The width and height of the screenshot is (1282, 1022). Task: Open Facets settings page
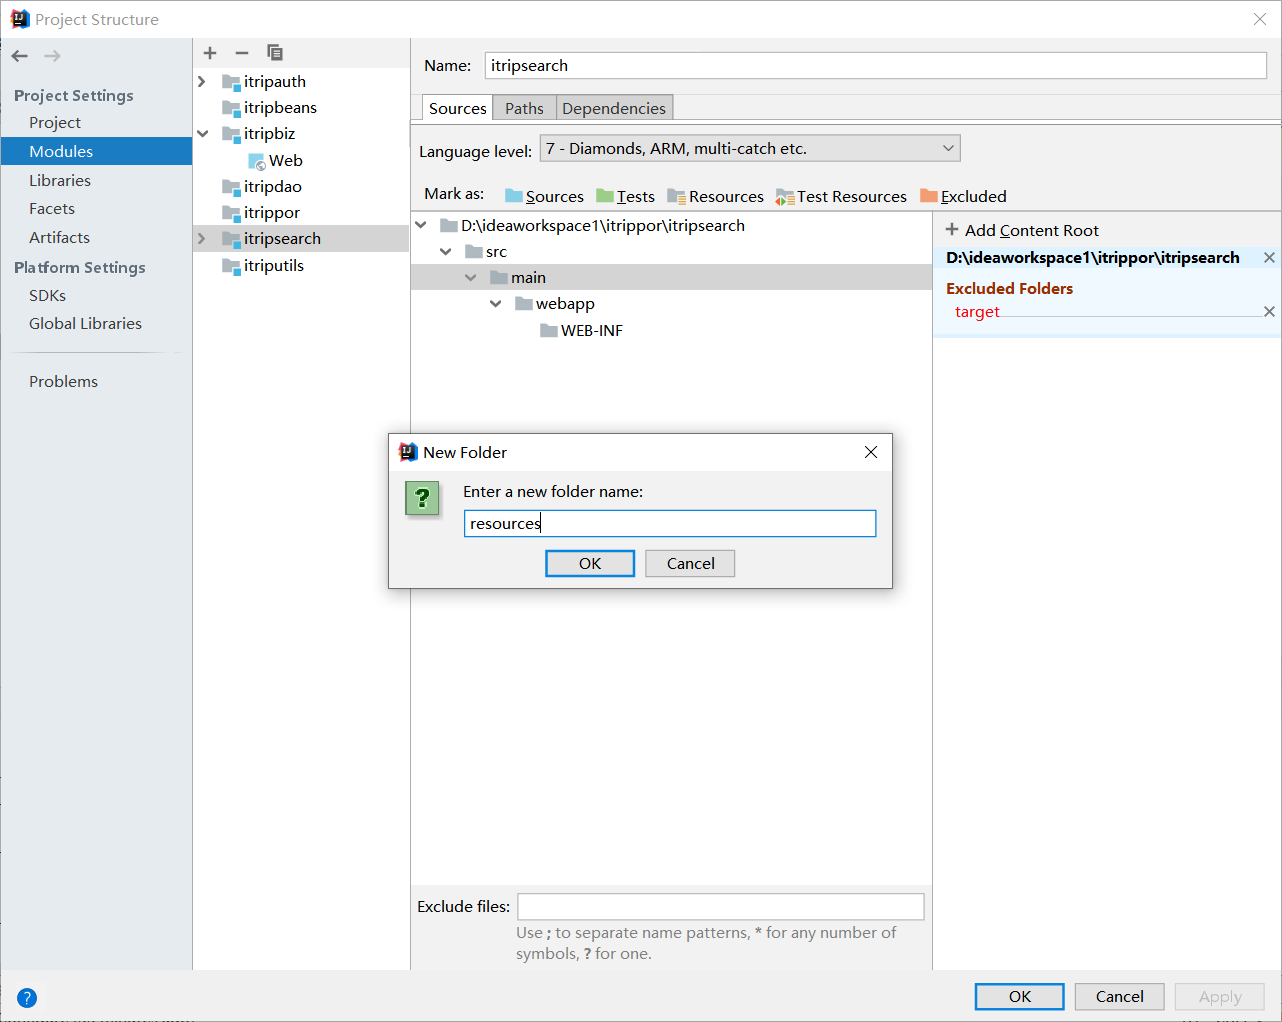click(52, 208)
